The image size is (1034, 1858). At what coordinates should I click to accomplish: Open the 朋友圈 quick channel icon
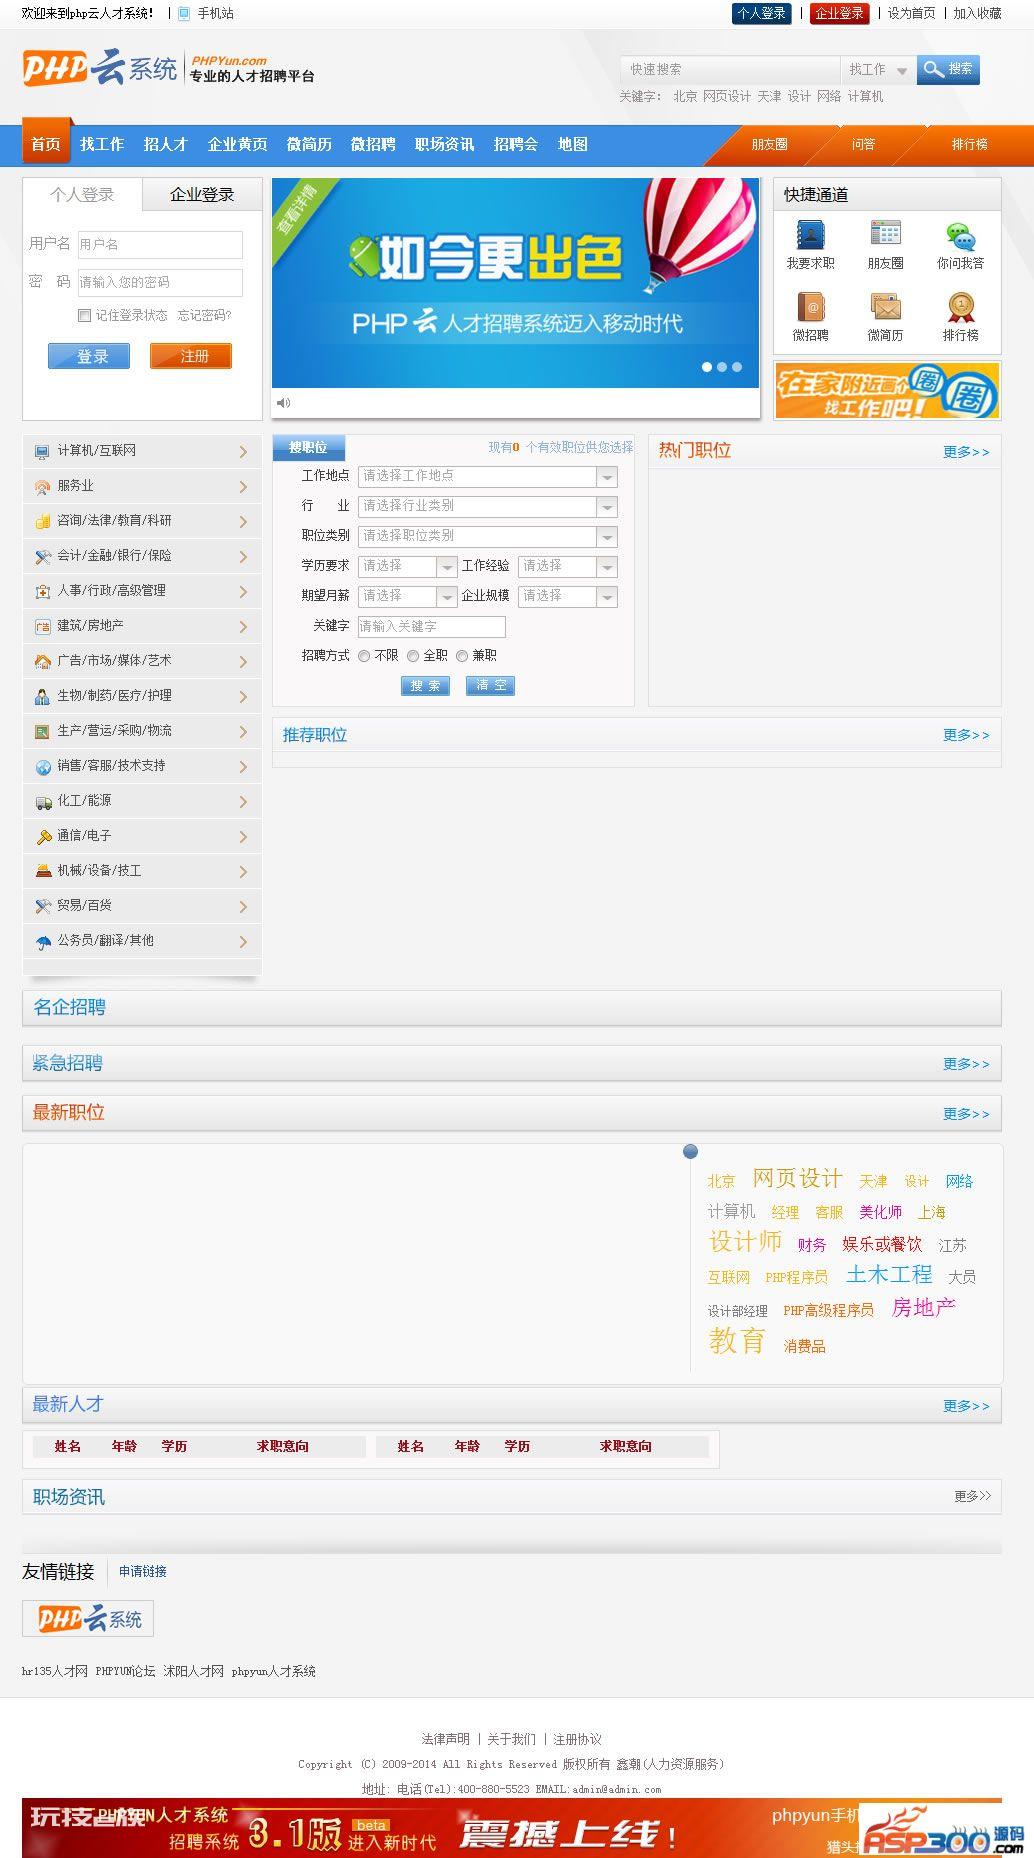(x=885, y=235)
